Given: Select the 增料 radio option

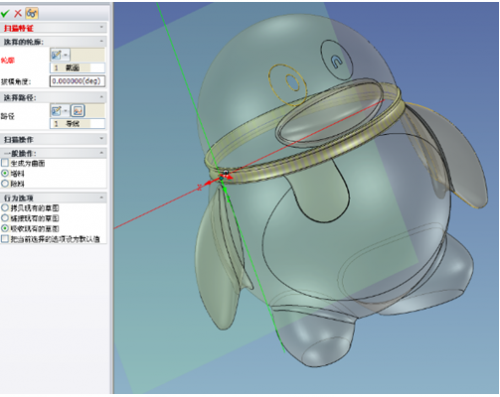Looking at the screenshot, I should tap(5, 173).
